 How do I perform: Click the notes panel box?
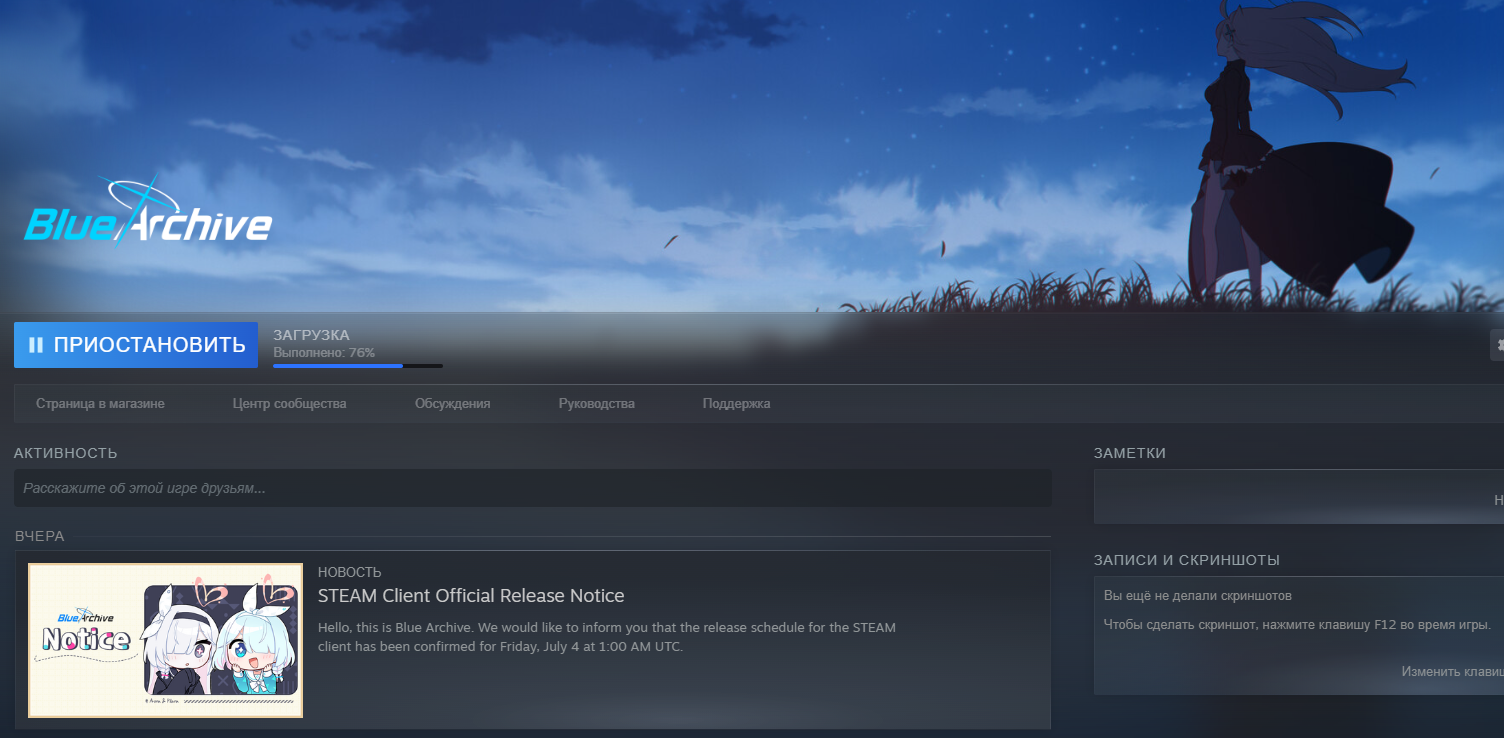pyautogui.click(x=1299, y=496)
